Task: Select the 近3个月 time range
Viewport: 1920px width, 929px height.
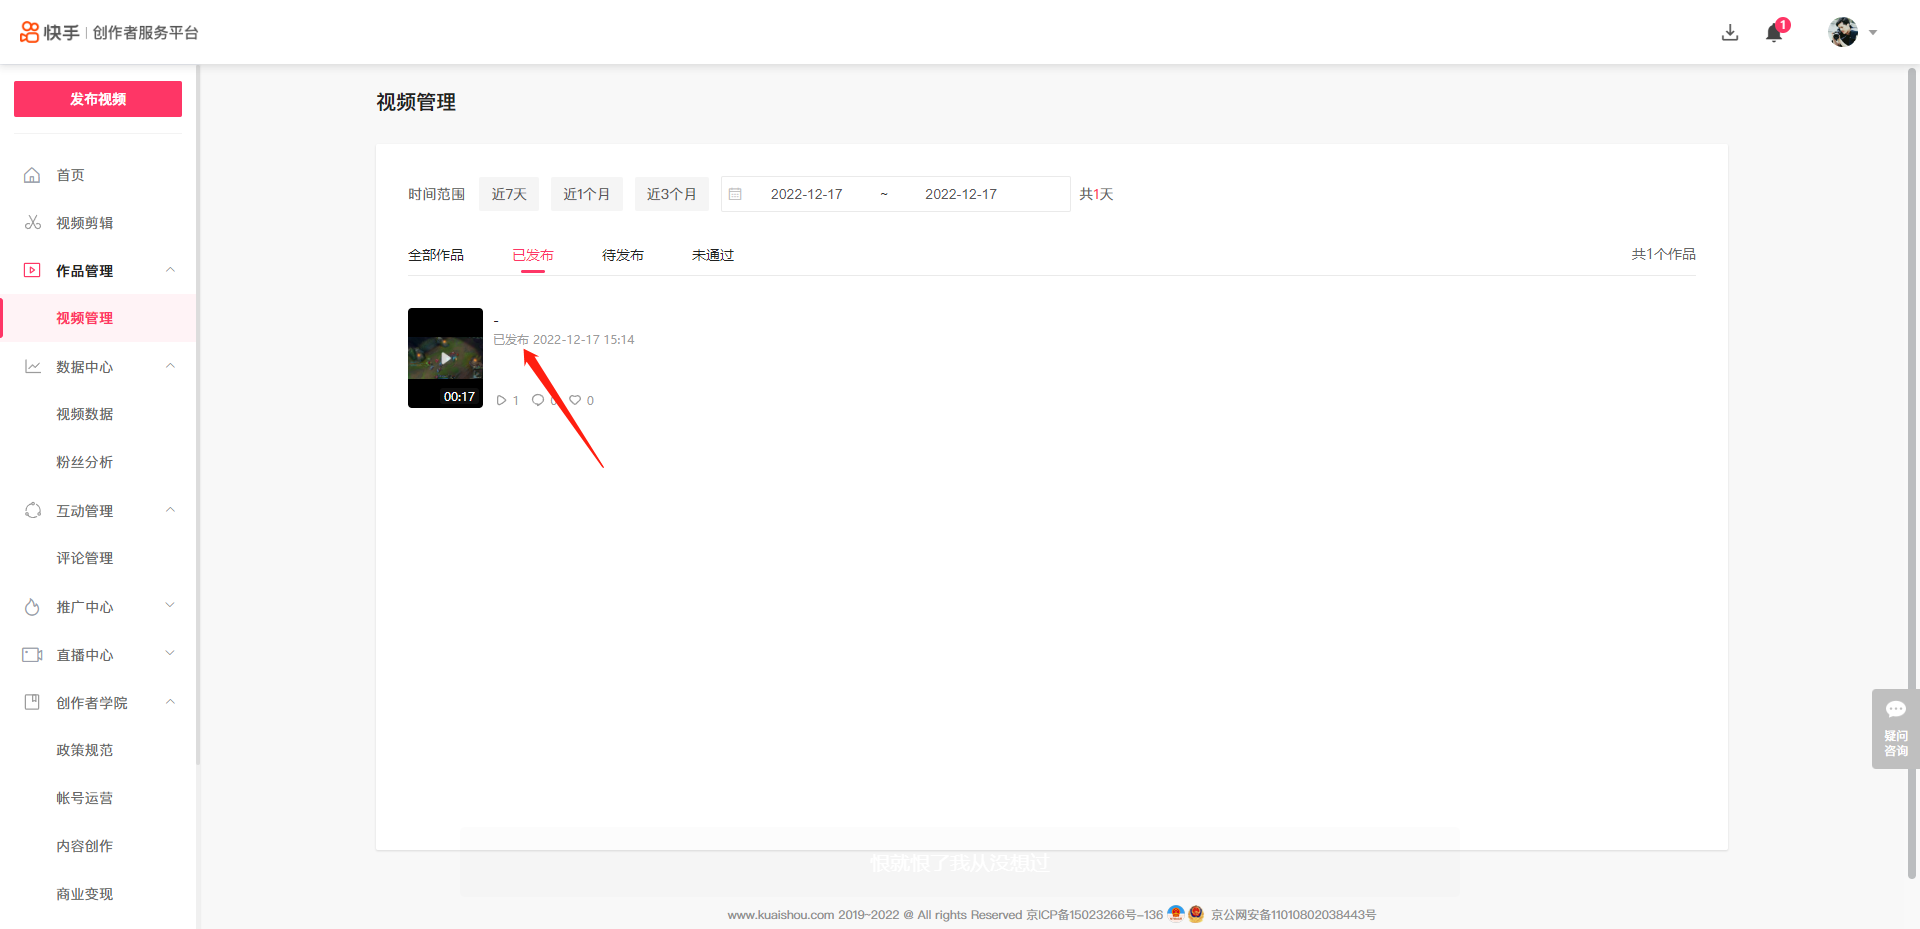Action: coord(671,194)
